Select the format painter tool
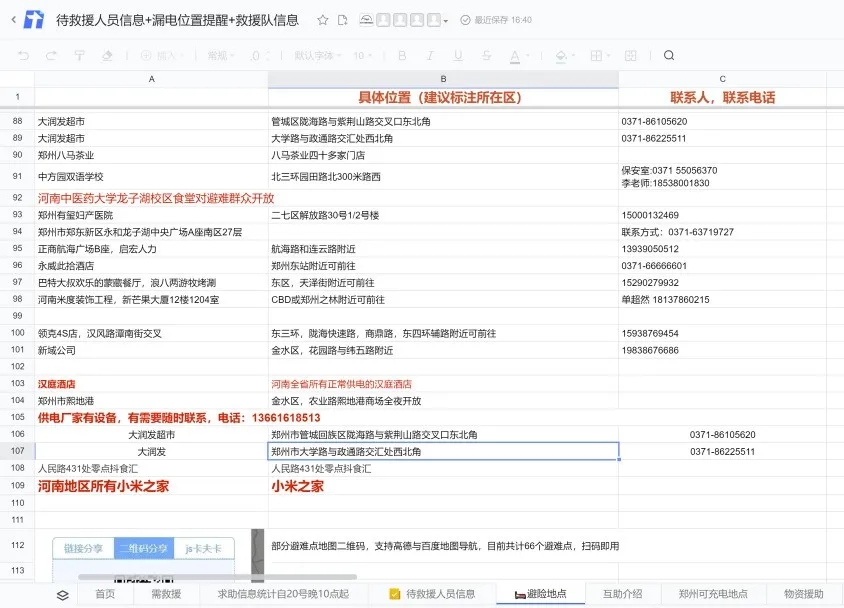 [79, 55]
